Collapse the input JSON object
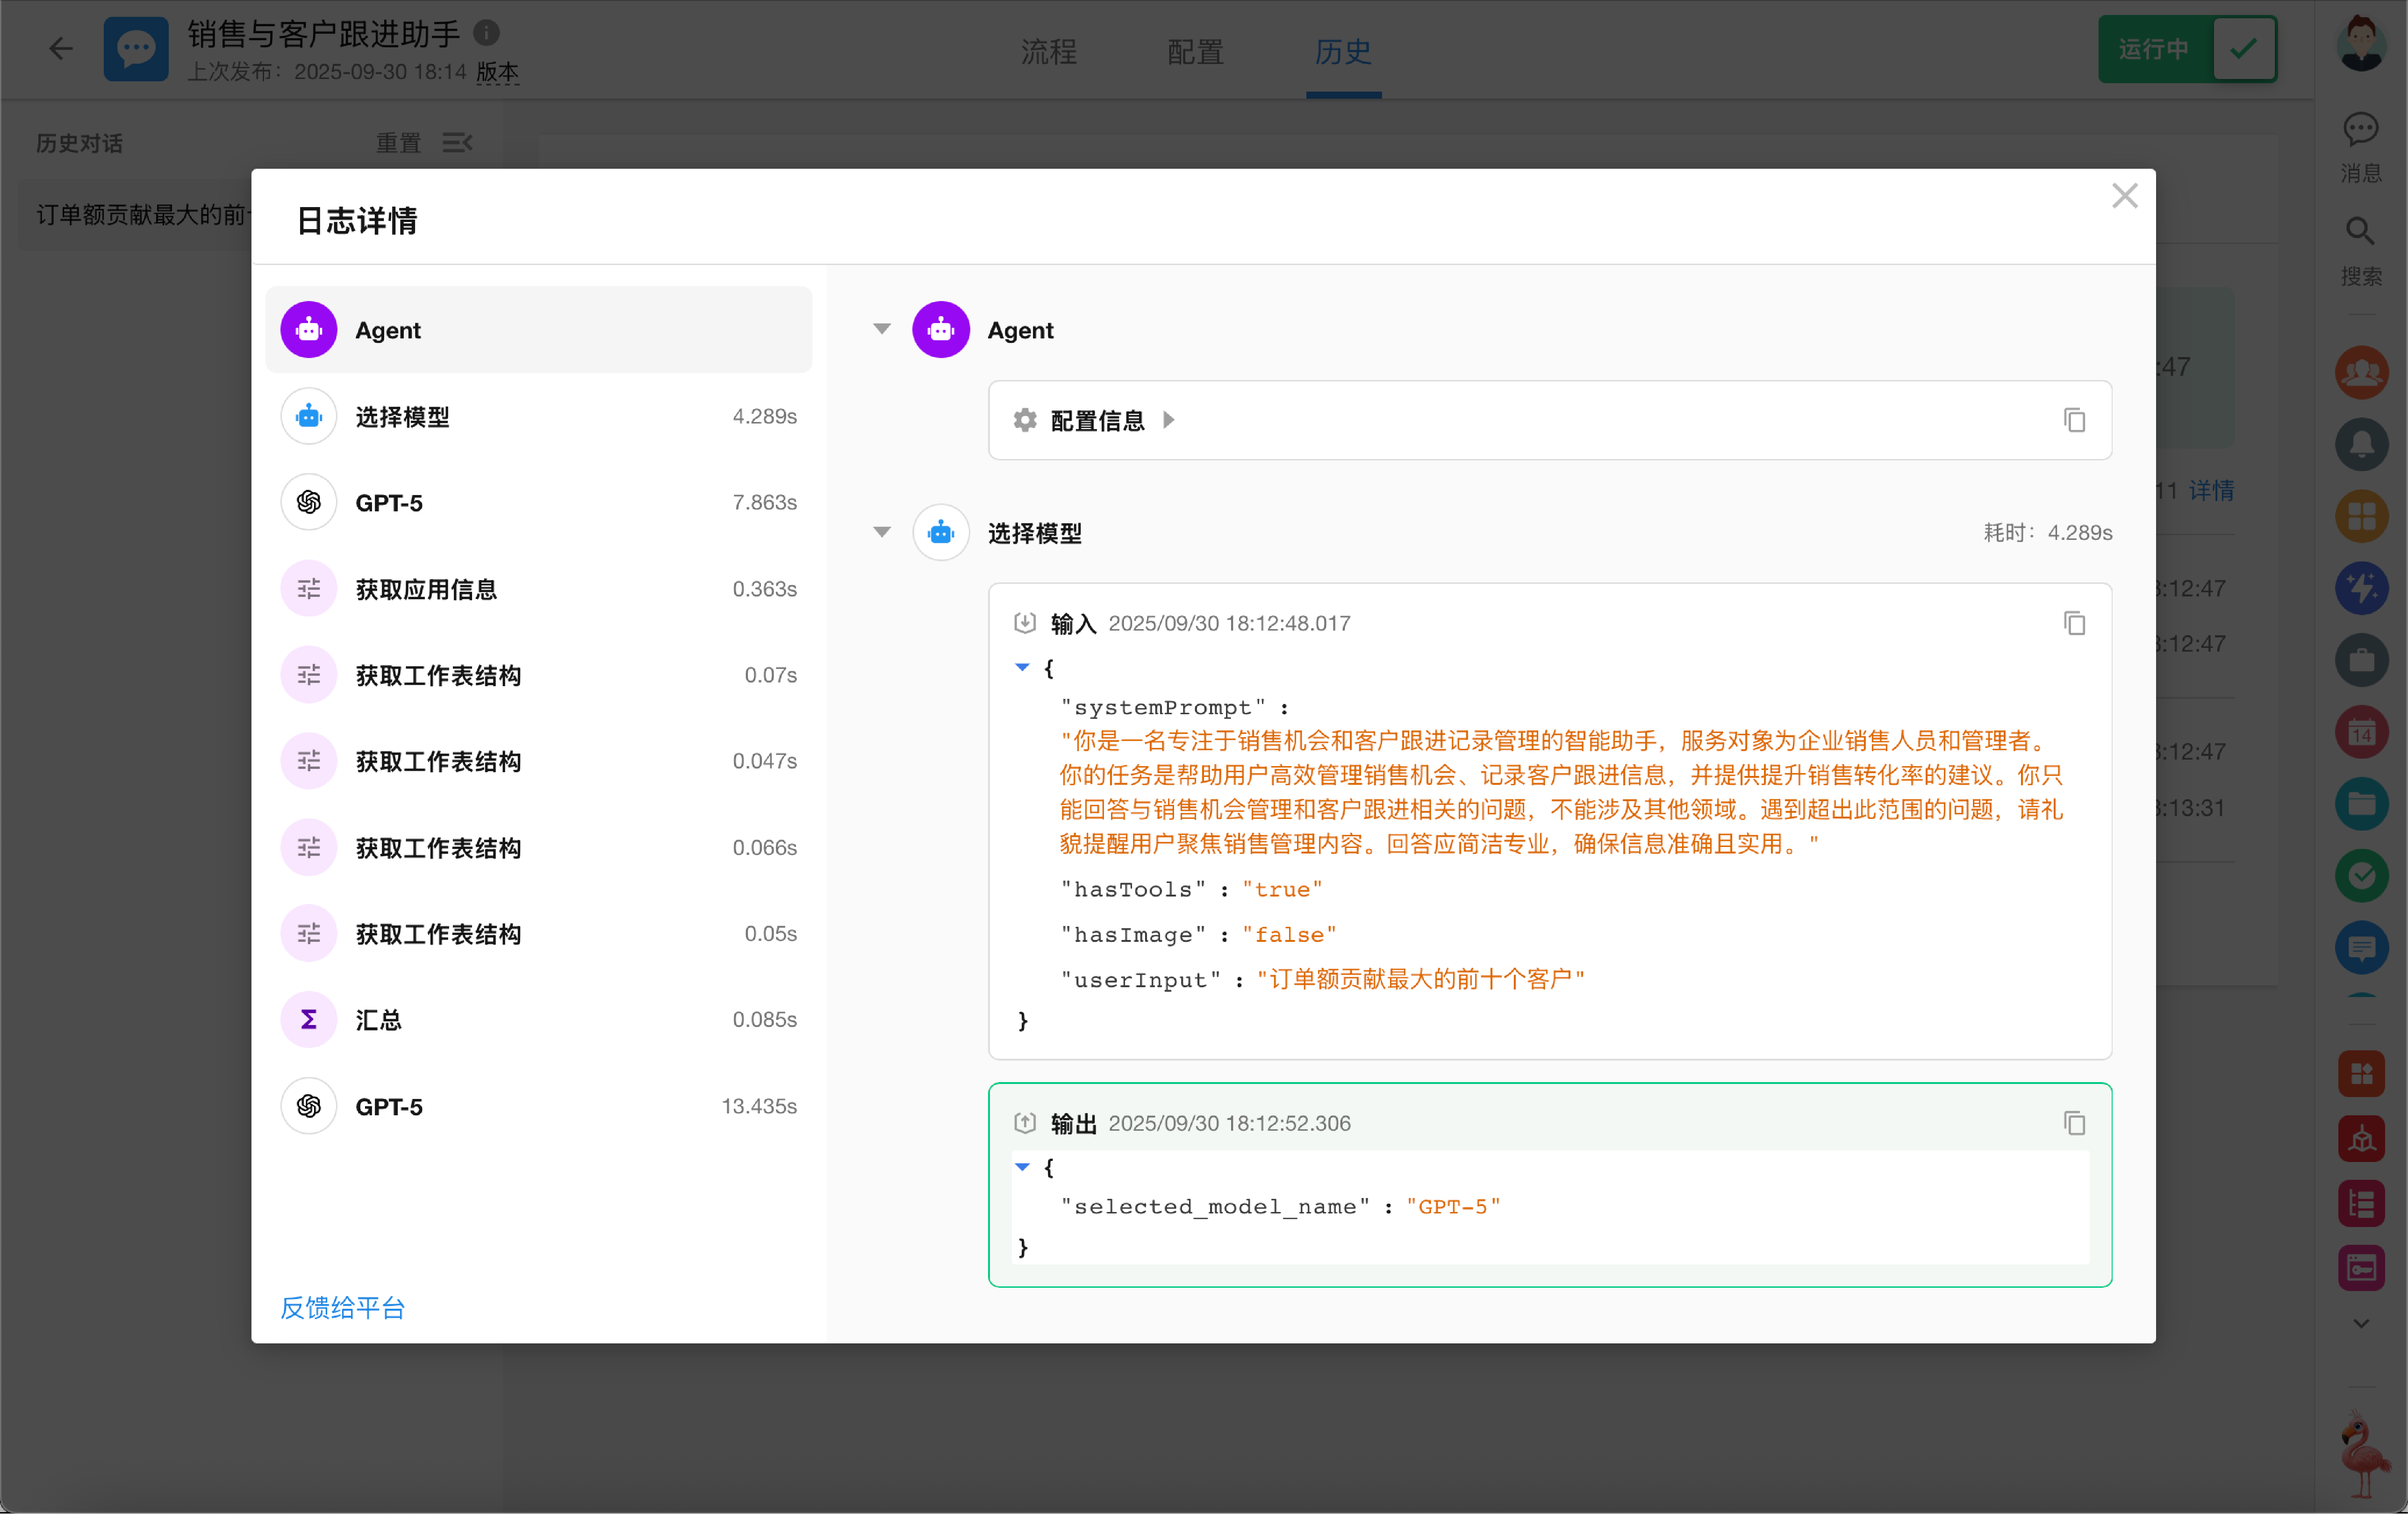 [1022, 667]
